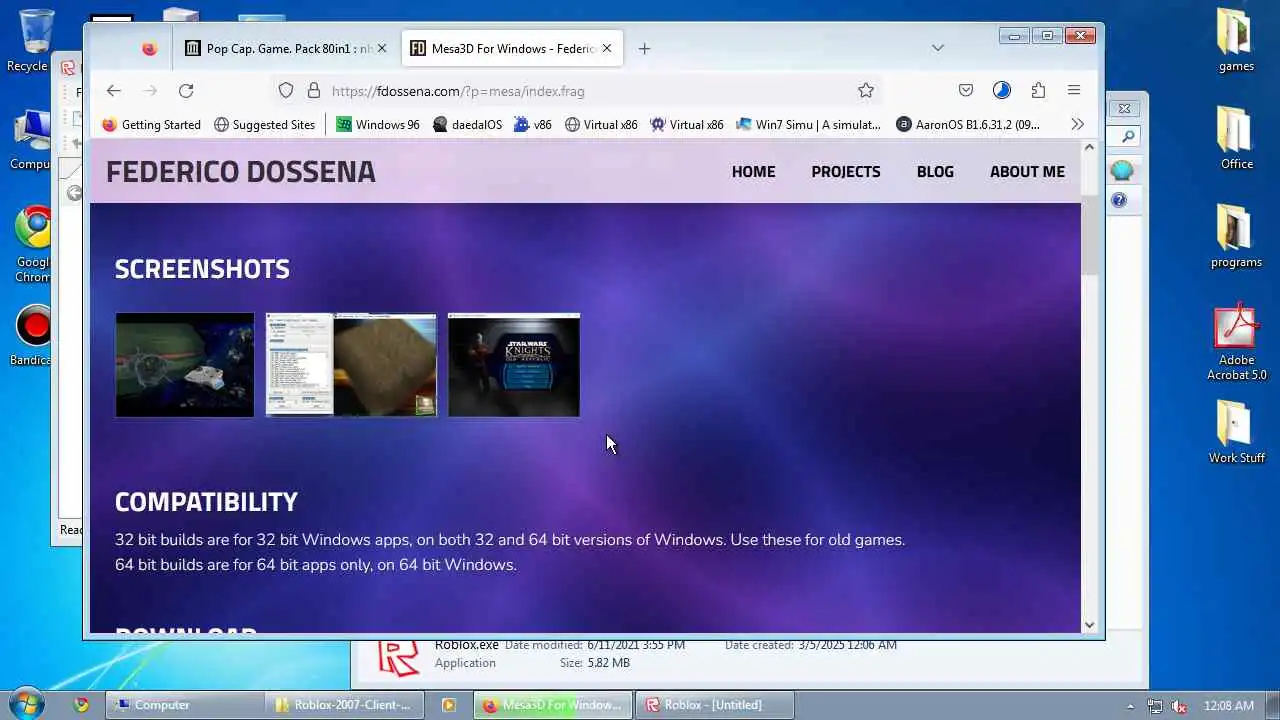Click the page scrollbar up arrow
Image resolution: width=1280 pixels, height=720 pixels.
tap(1090, 147)
